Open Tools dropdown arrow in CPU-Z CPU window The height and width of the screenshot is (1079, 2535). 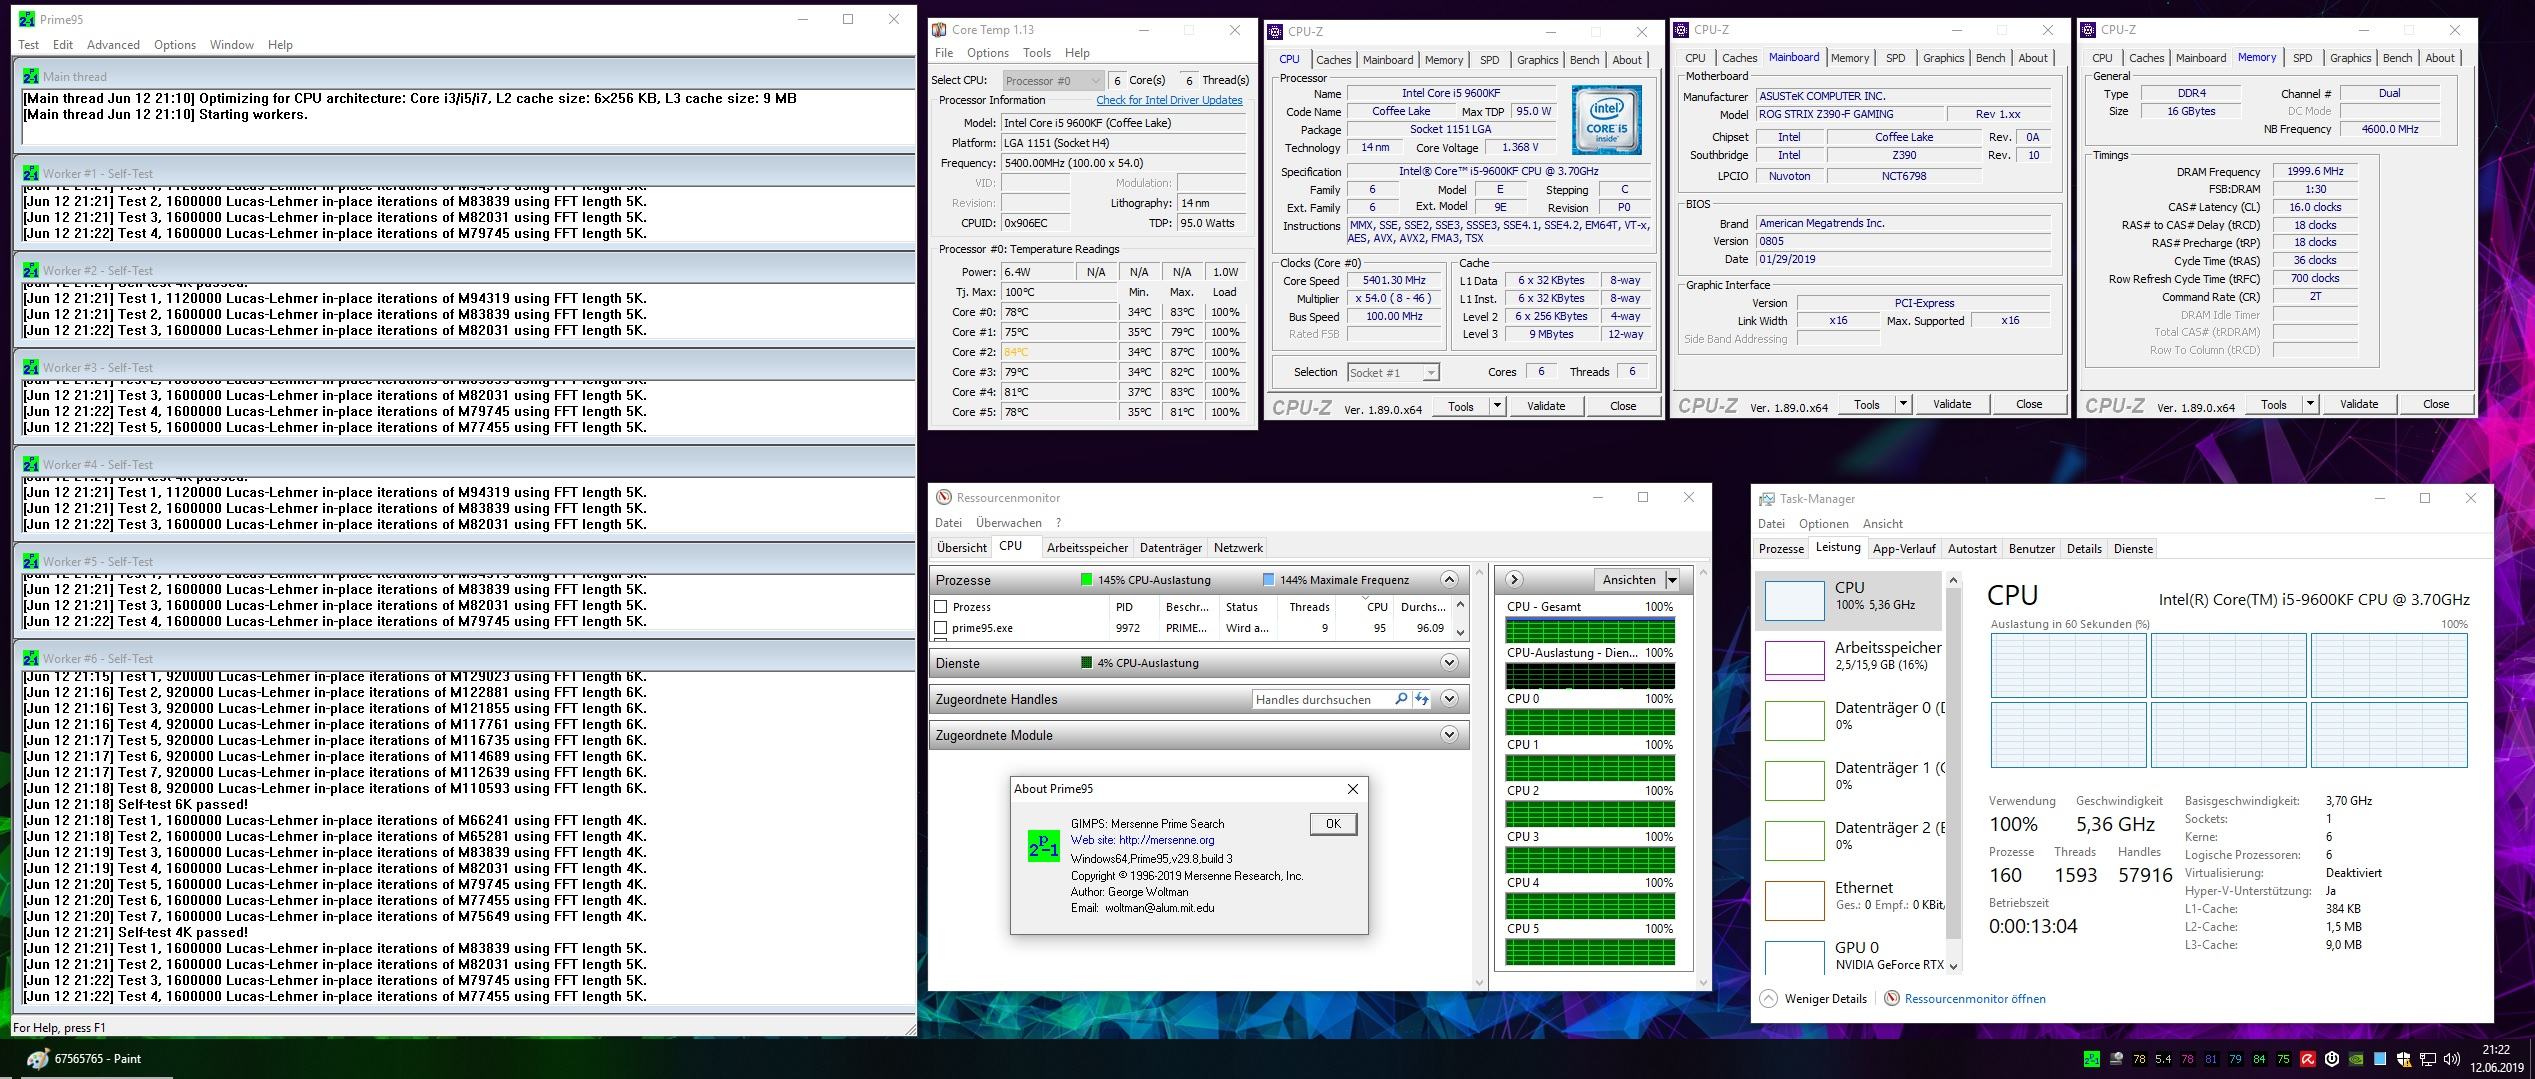(x=1497, y=406)
